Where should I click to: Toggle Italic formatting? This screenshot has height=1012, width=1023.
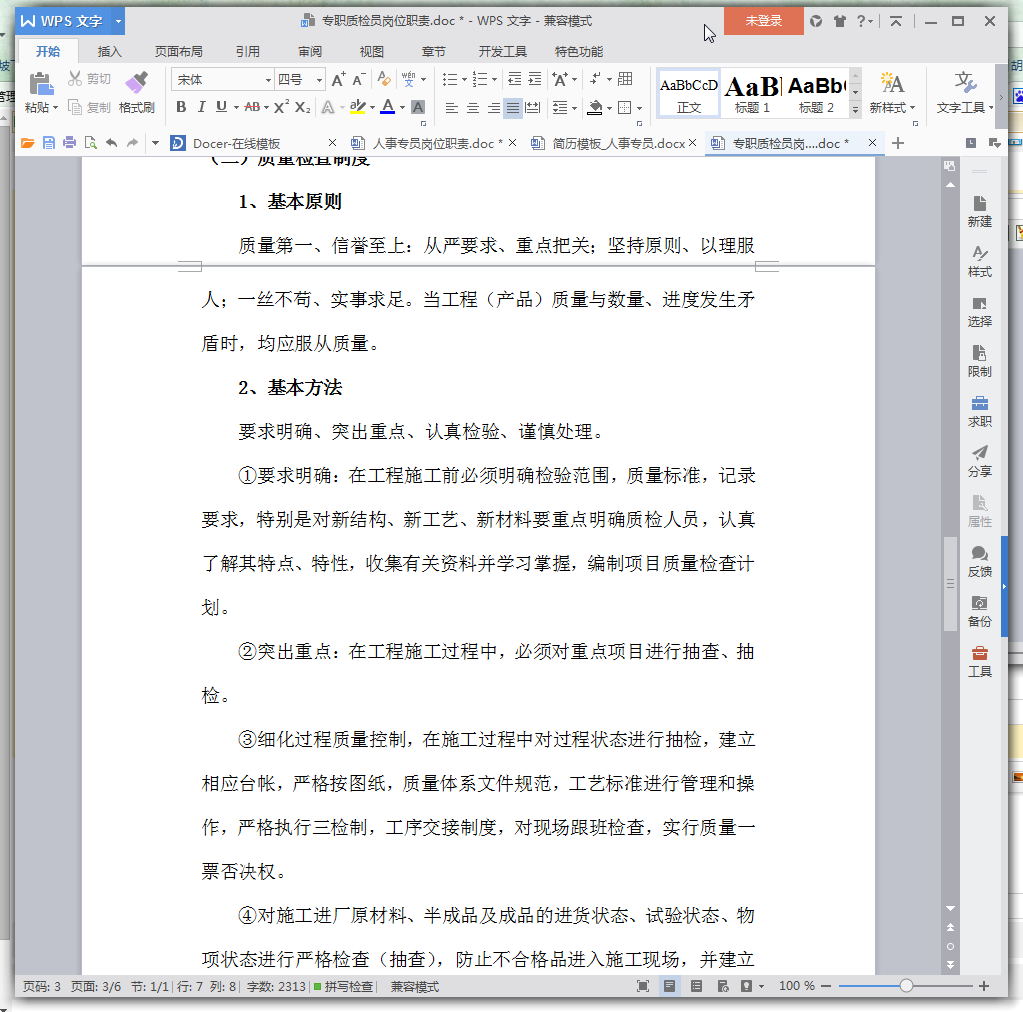[x=202, y=107]
